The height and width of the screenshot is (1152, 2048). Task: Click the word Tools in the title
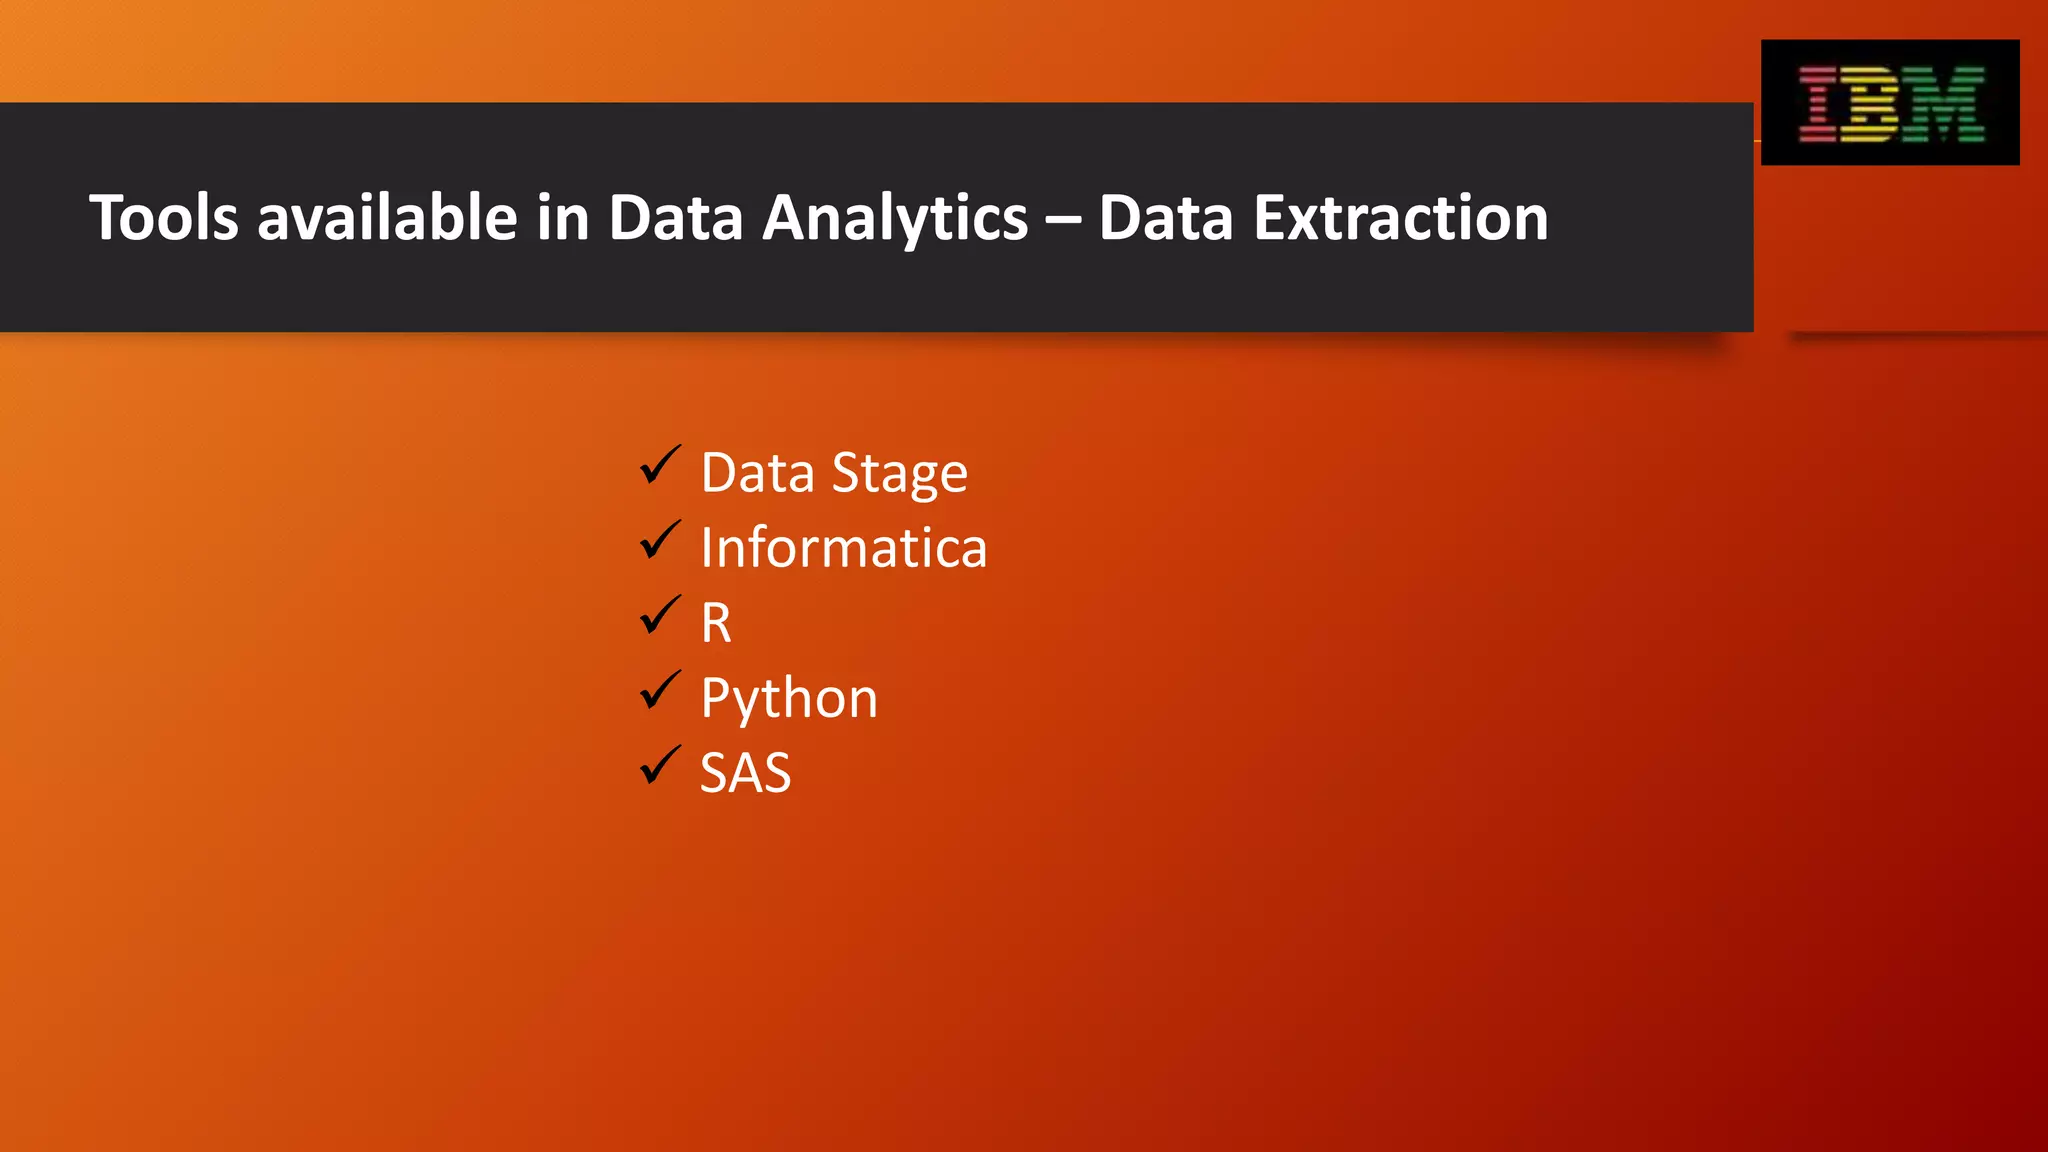(164, 217)
